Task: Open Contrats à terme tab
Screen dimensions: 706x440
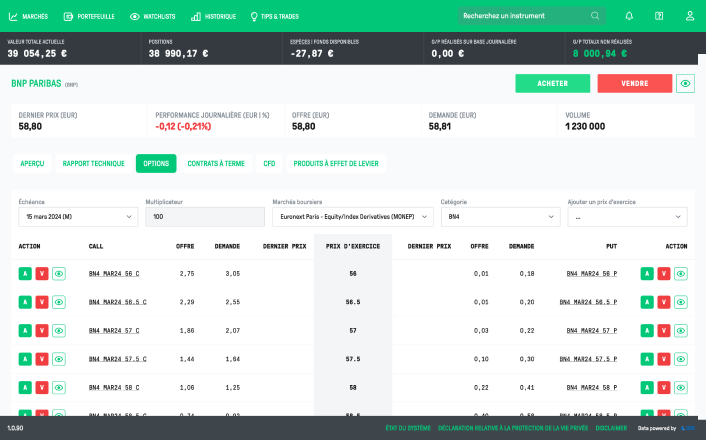Action: (216, 163)
